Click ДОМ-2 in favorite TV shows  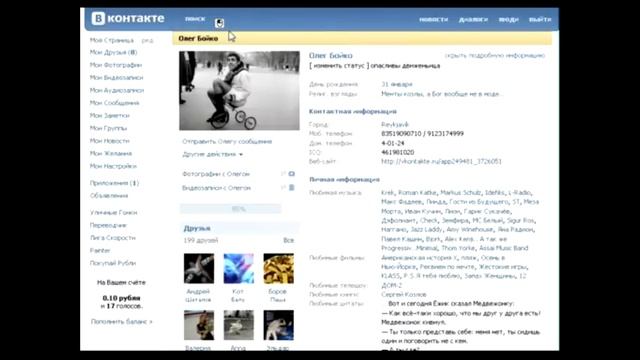click(x=391, y=285)
